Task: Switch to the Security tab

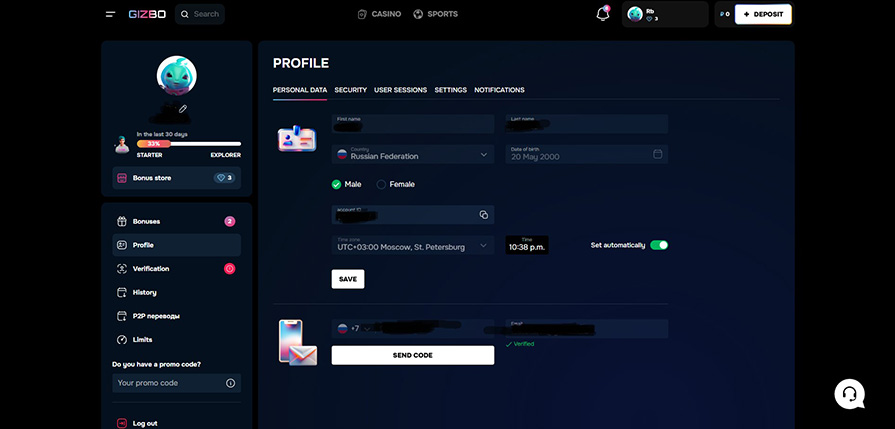Action: [x=350, y=90]
